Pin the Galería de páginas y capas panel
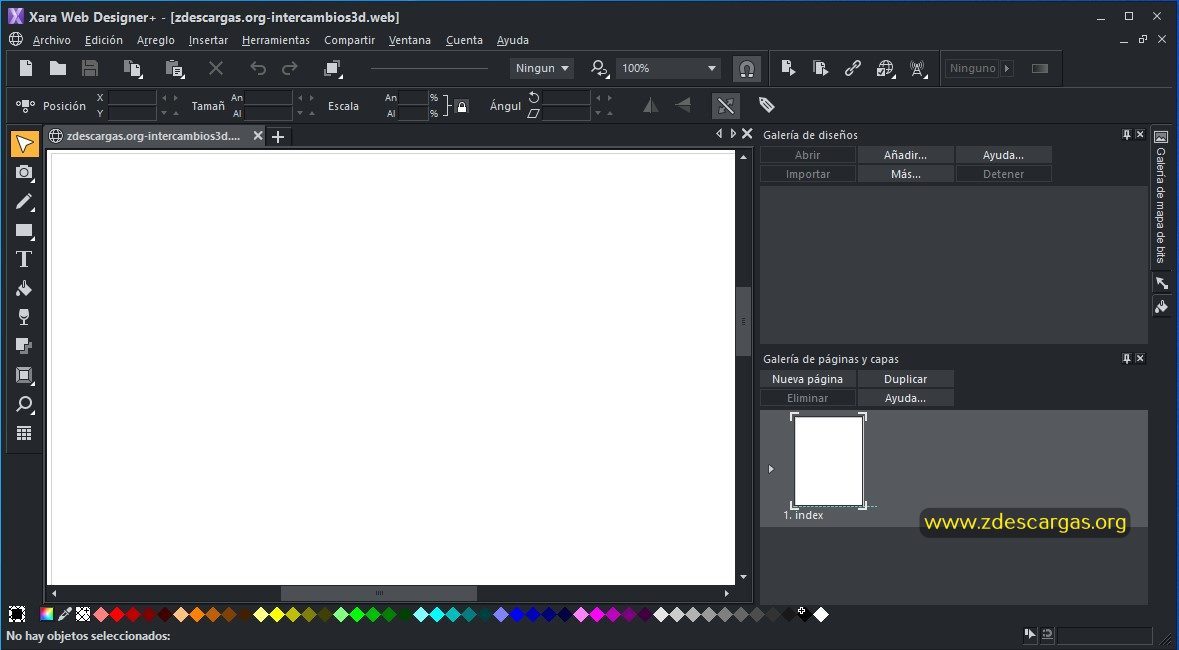This screenshot has height=650, width=1179. [1126, 359]
